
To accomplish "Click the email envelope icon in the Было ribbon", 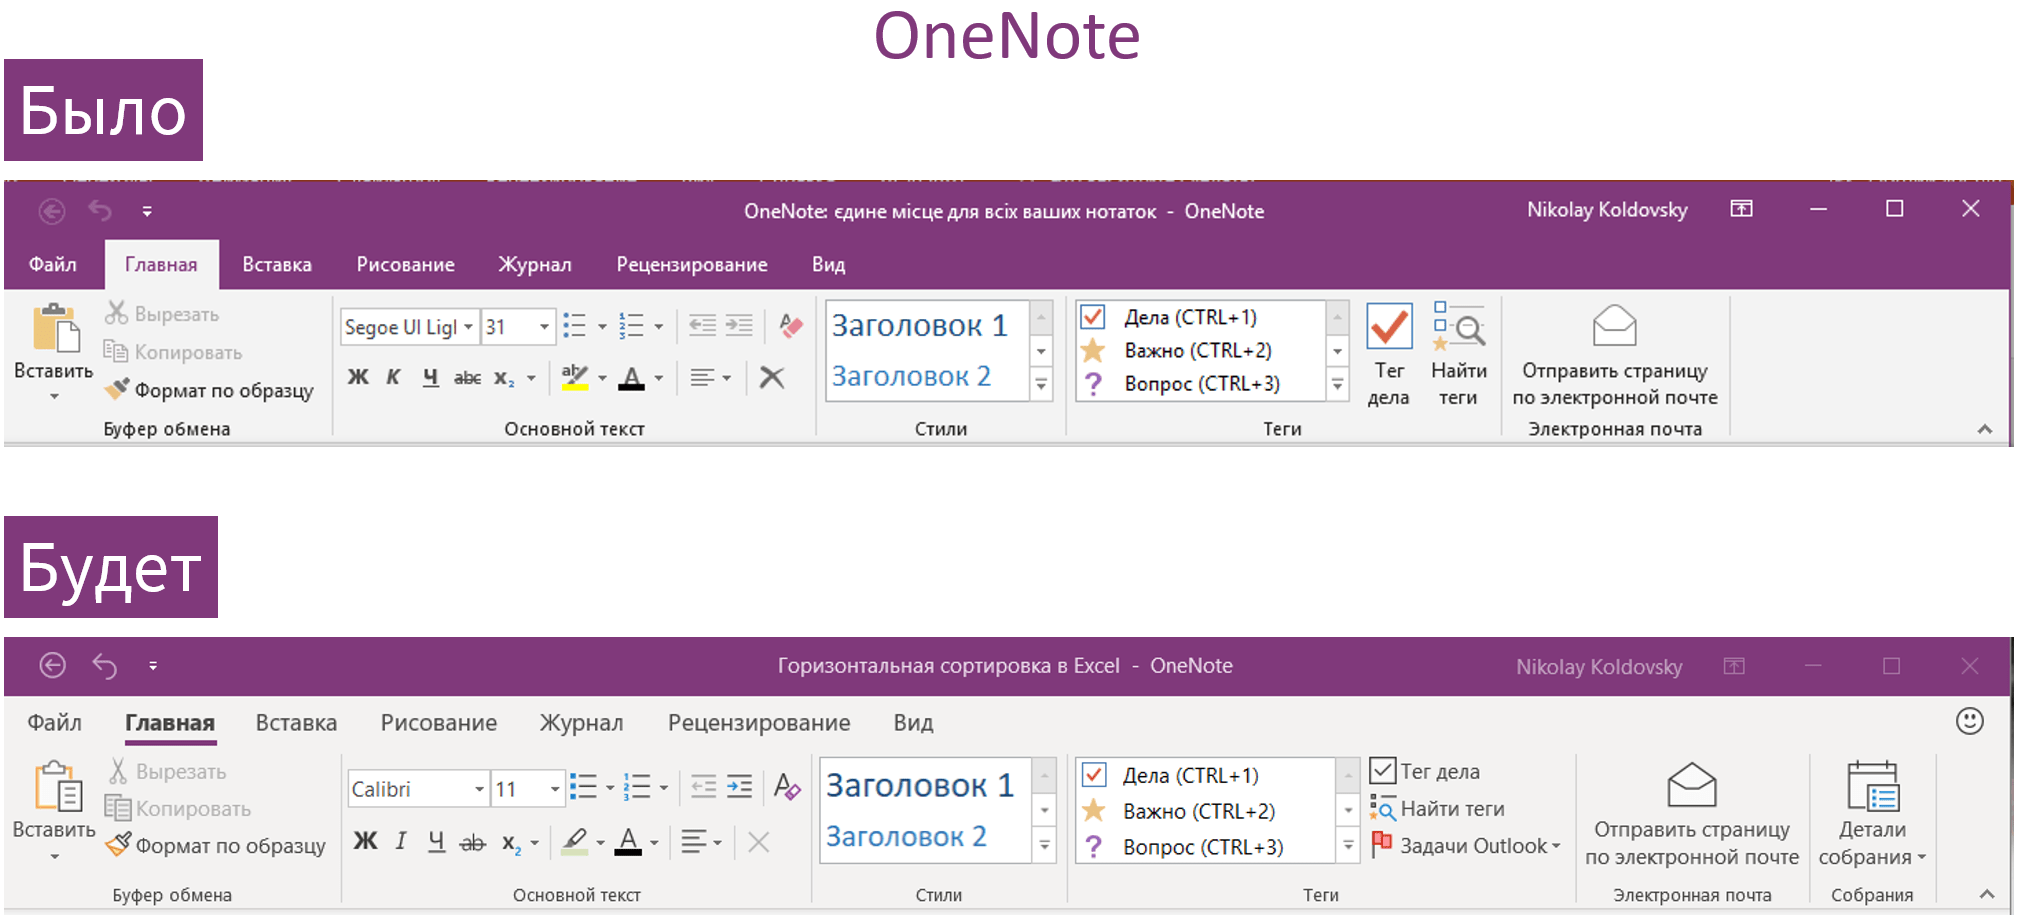I will click(1614, 326).
